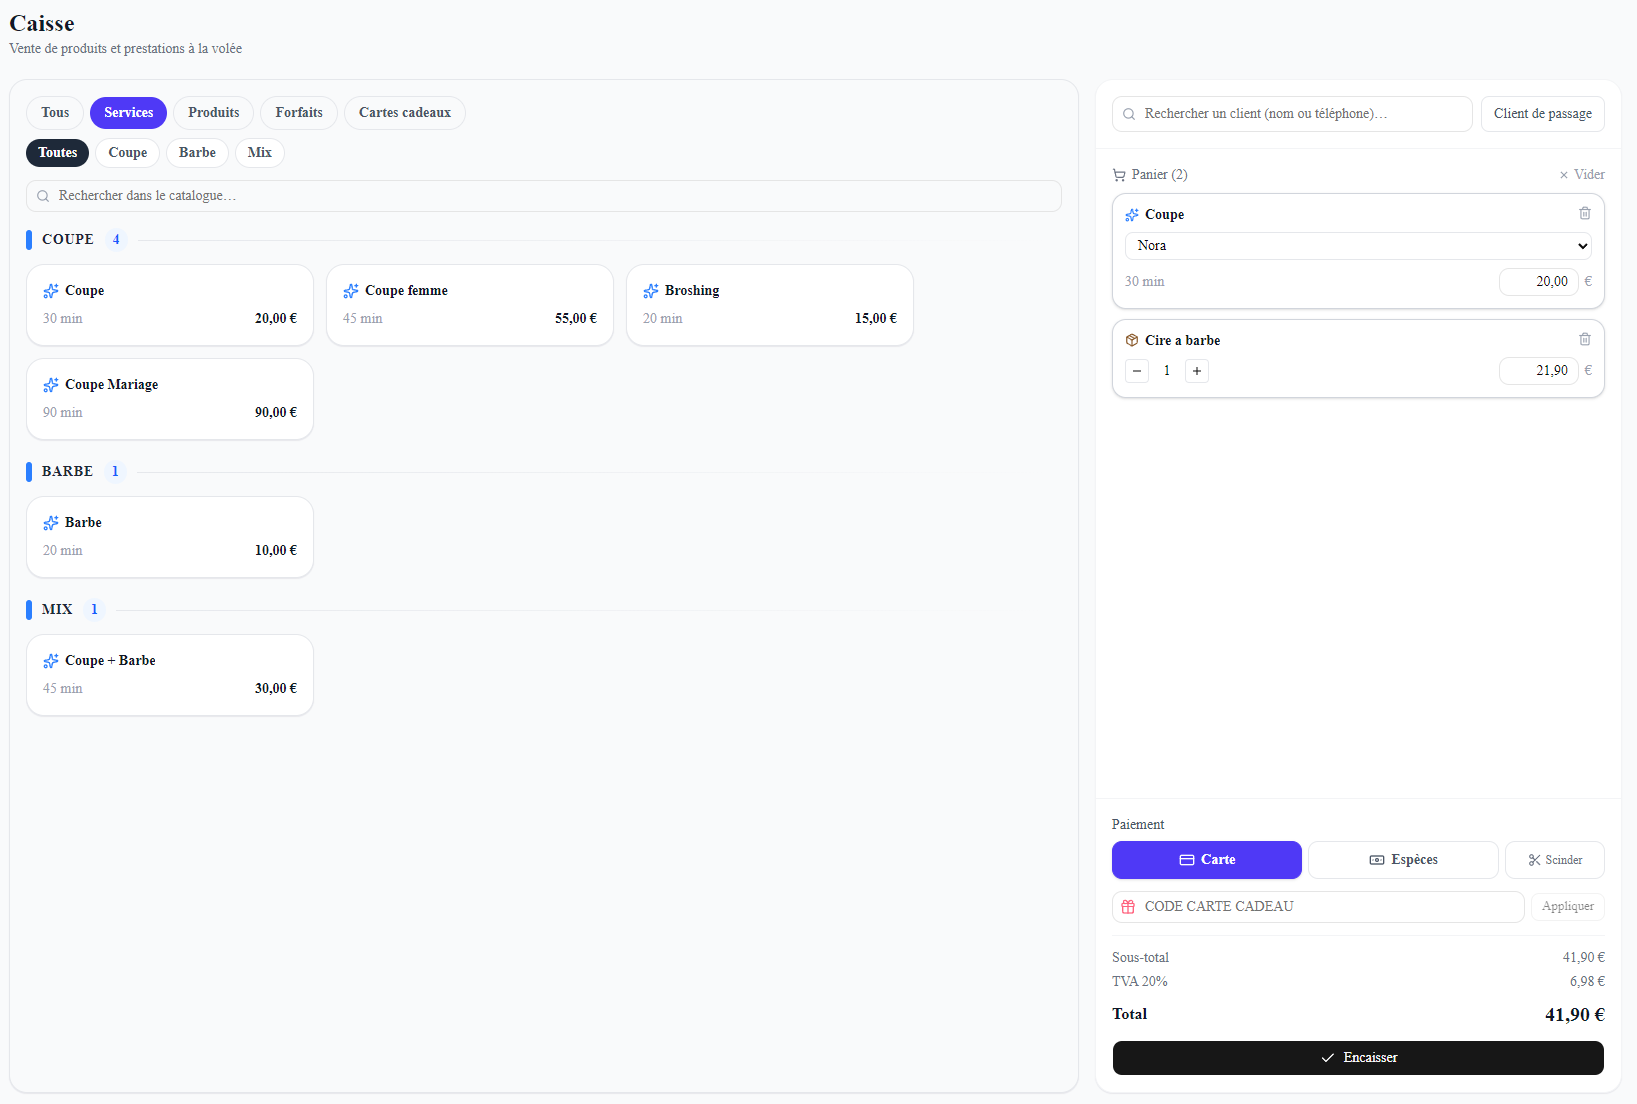
Task: Empty the cart with Vider
Action: (x=1582, y=175)
